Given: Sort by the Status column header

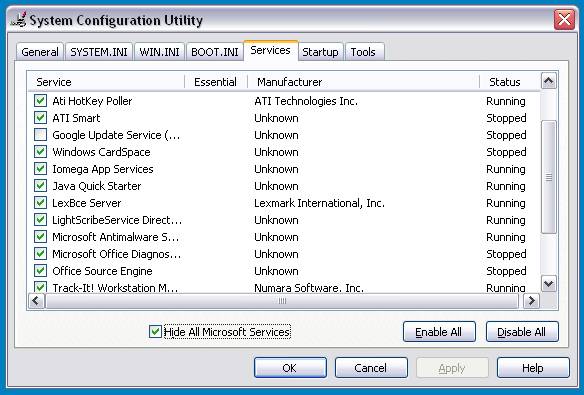Looking at the screenshot, I should [x=510, y=82].
